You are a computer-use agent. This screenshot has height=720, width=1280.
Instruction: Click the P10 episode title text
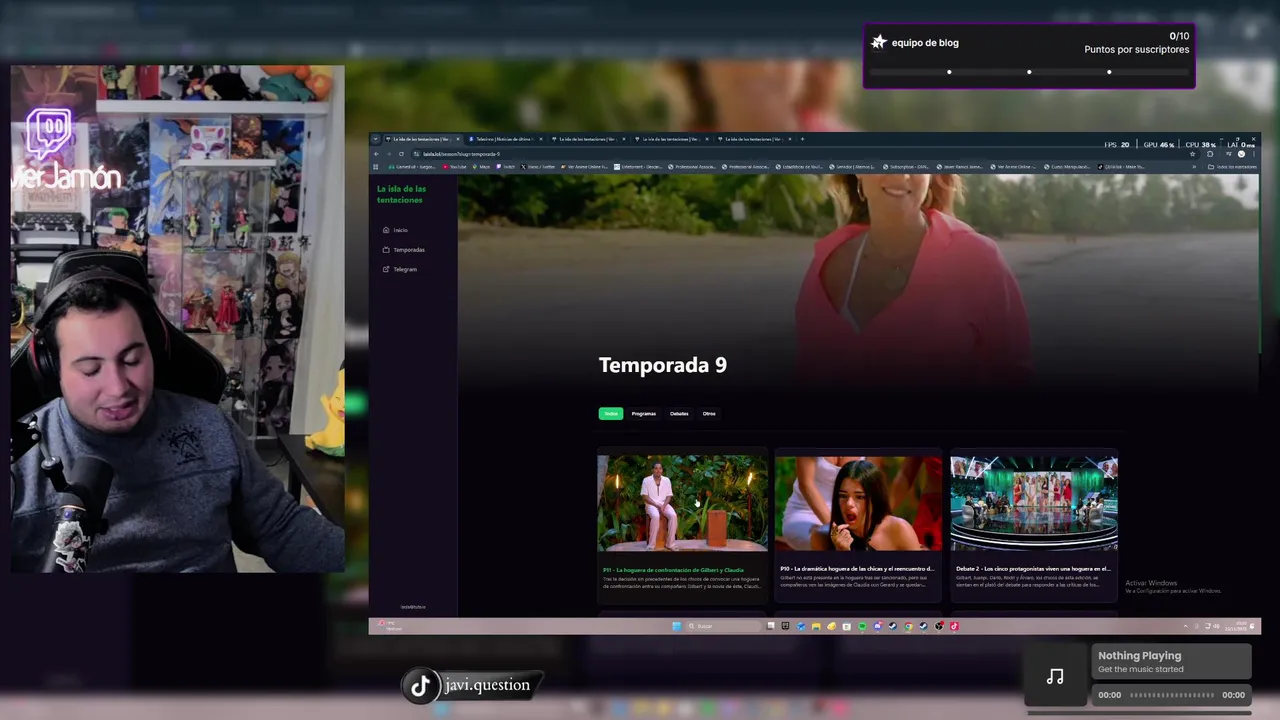857,569
